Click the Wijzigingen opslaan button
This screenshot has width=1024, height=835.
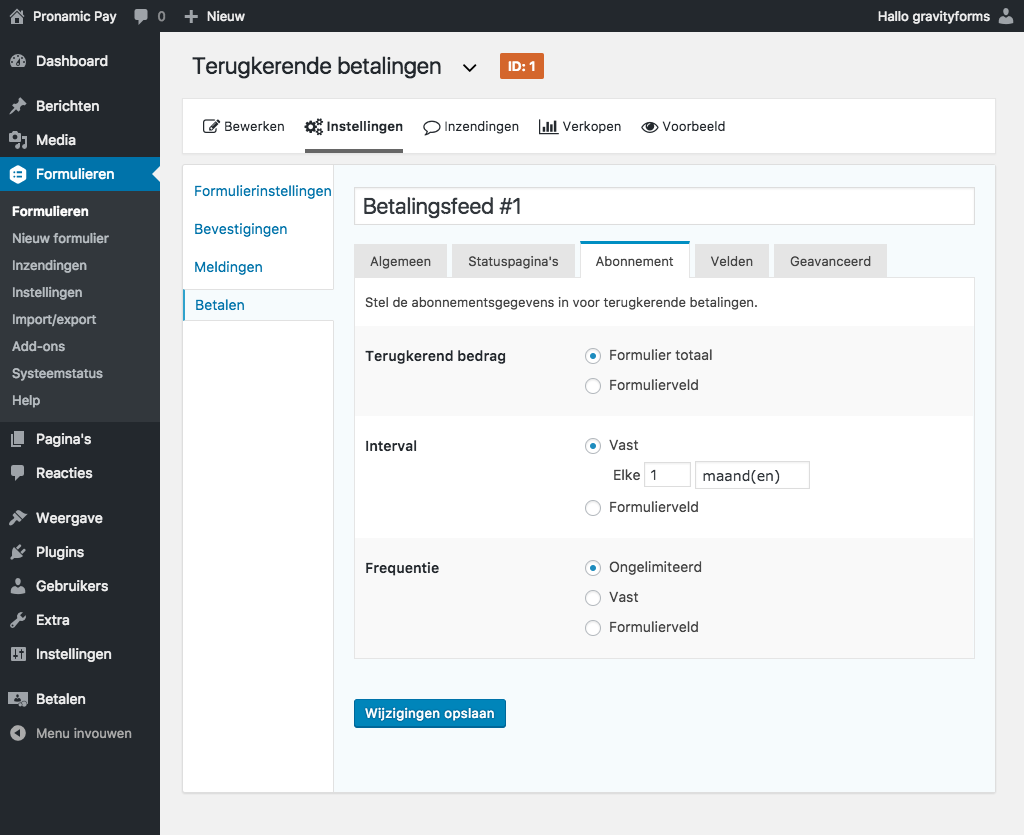(430, 714)
